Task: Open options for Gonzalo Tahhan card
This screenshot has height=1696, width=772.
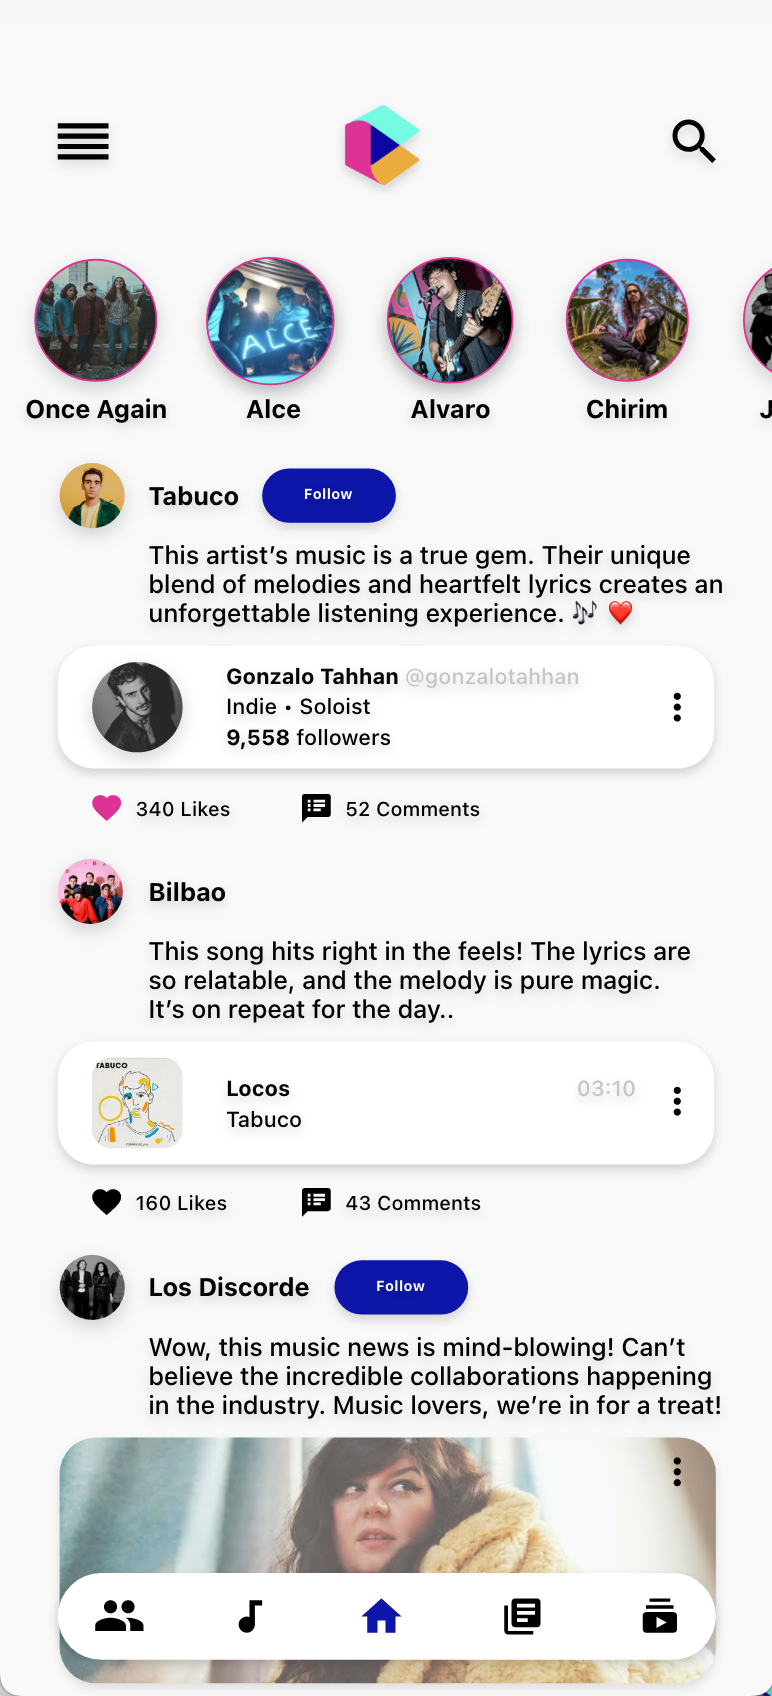Action: point(677,707)
